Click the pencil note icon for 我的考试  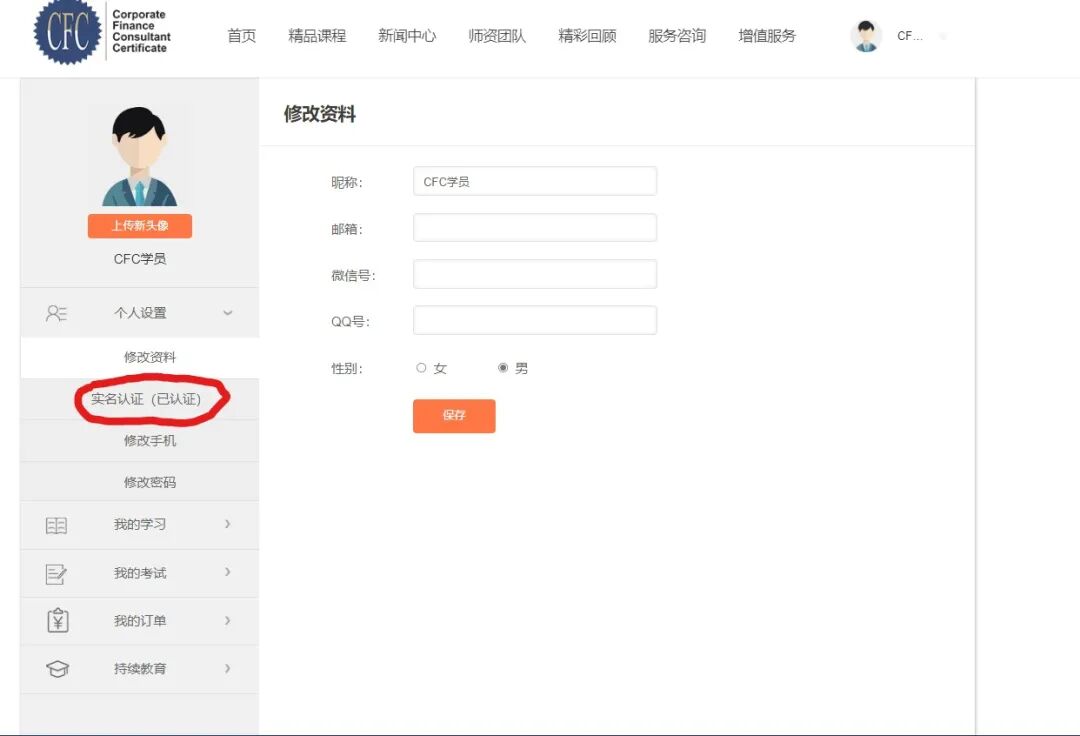point(56,574)
